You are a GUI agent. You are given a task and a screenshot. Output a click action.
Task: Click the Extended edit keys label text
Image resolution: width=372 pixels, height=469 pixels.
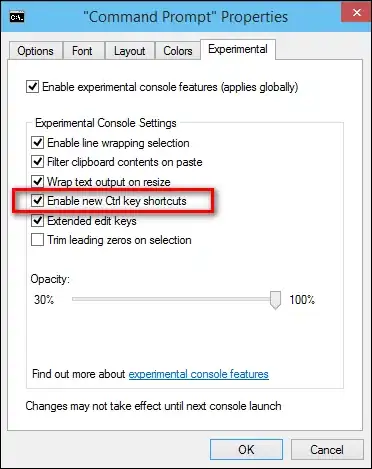pos(92,221)
